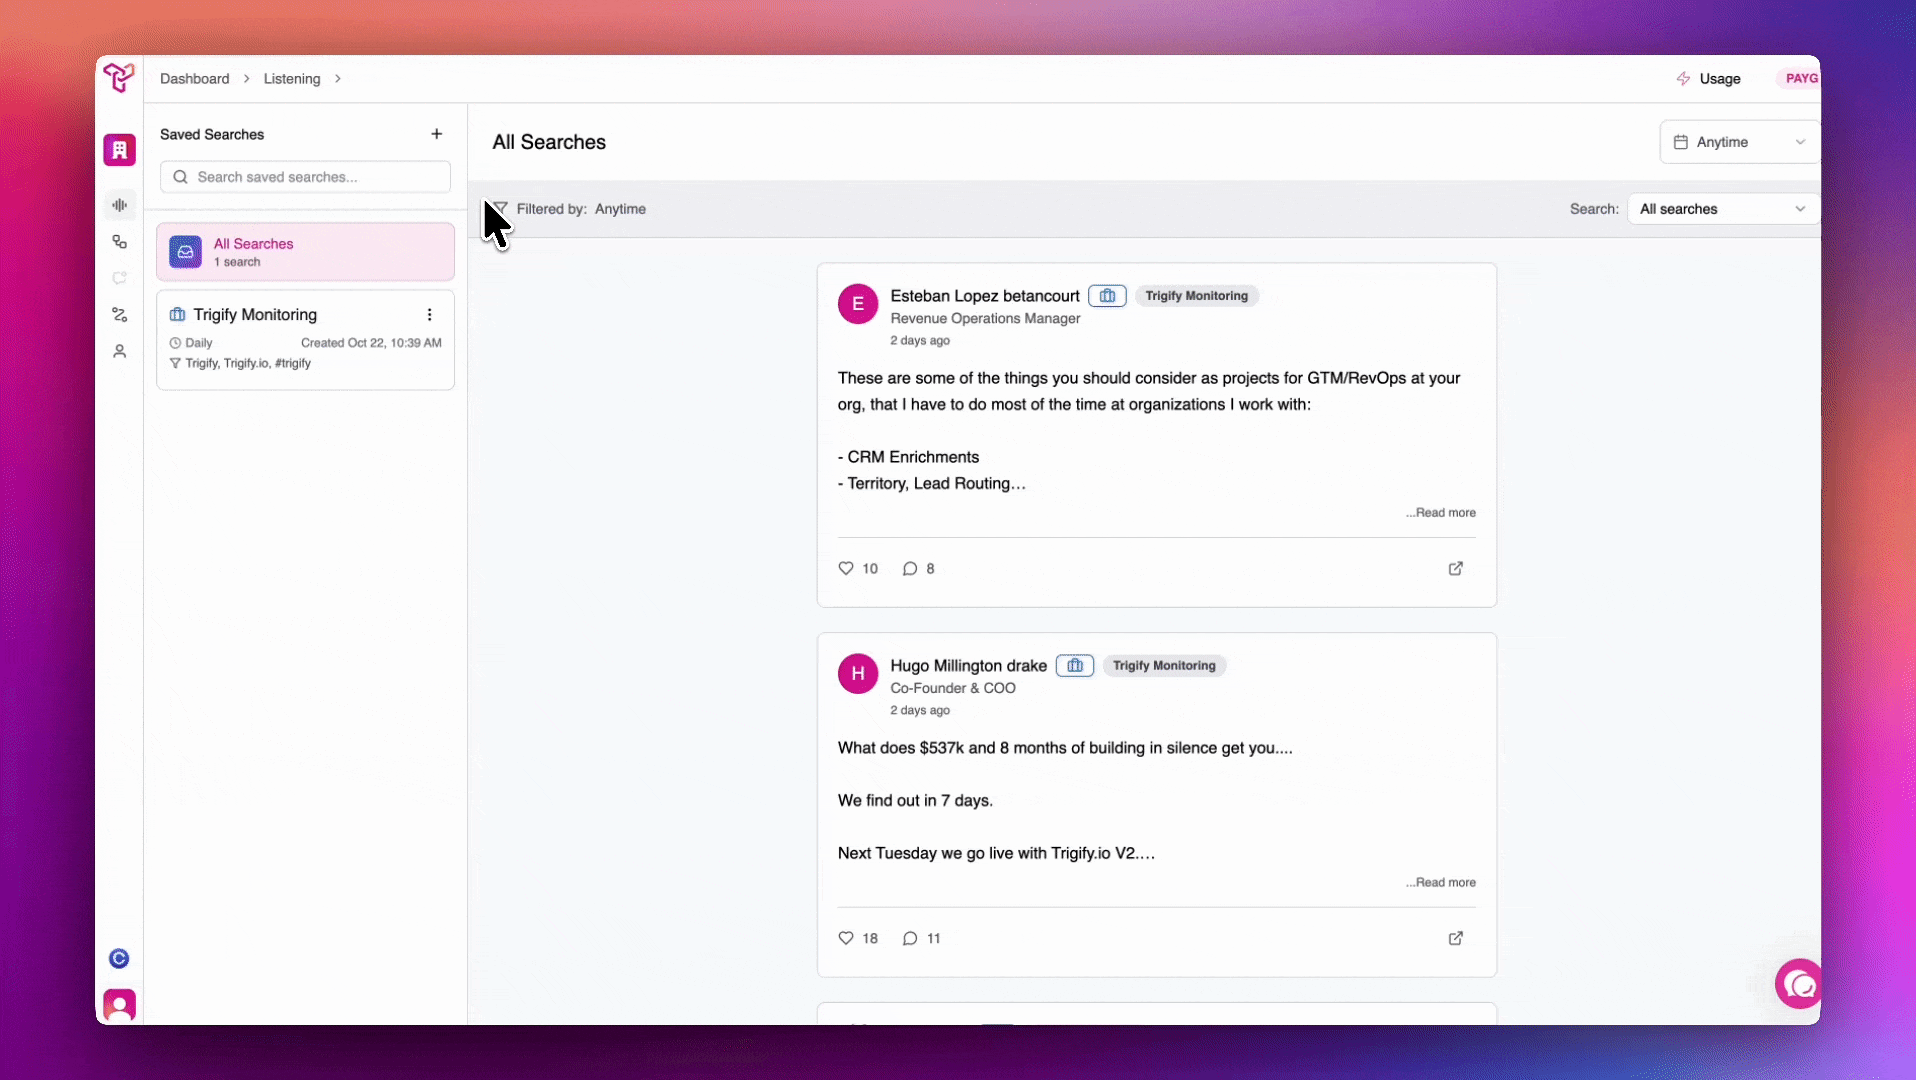Click briefcase badge next to Hugo's name
The width and height of the screenshot is (1916, 1080).
(x=1074, y=666)
